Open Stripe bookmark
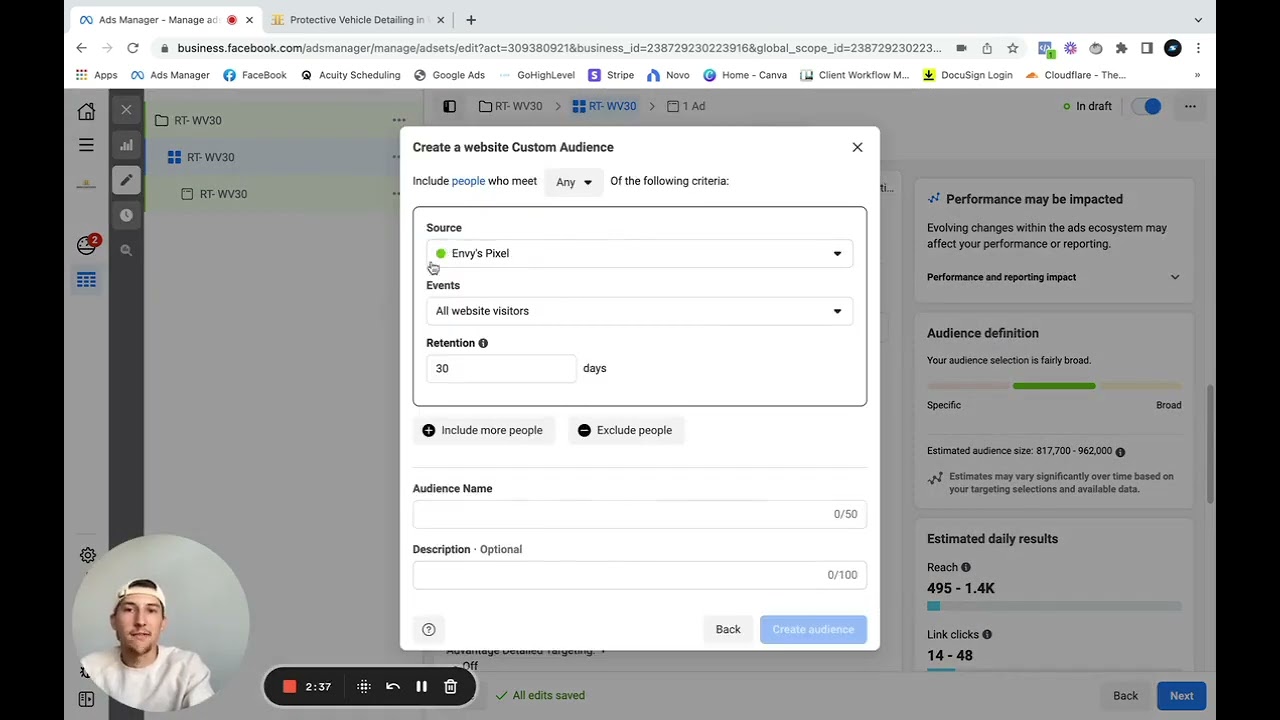This screenshot has width=1280, height=720. 611,75
